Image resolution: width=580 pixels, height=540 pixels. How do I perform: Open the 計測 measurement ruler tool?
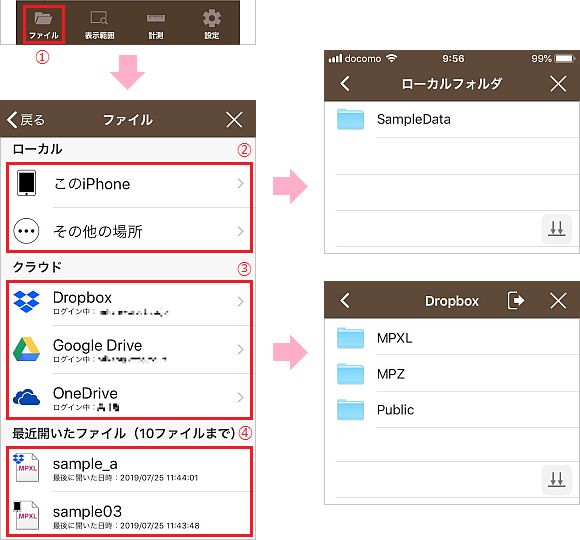click(x=156, y=24)
